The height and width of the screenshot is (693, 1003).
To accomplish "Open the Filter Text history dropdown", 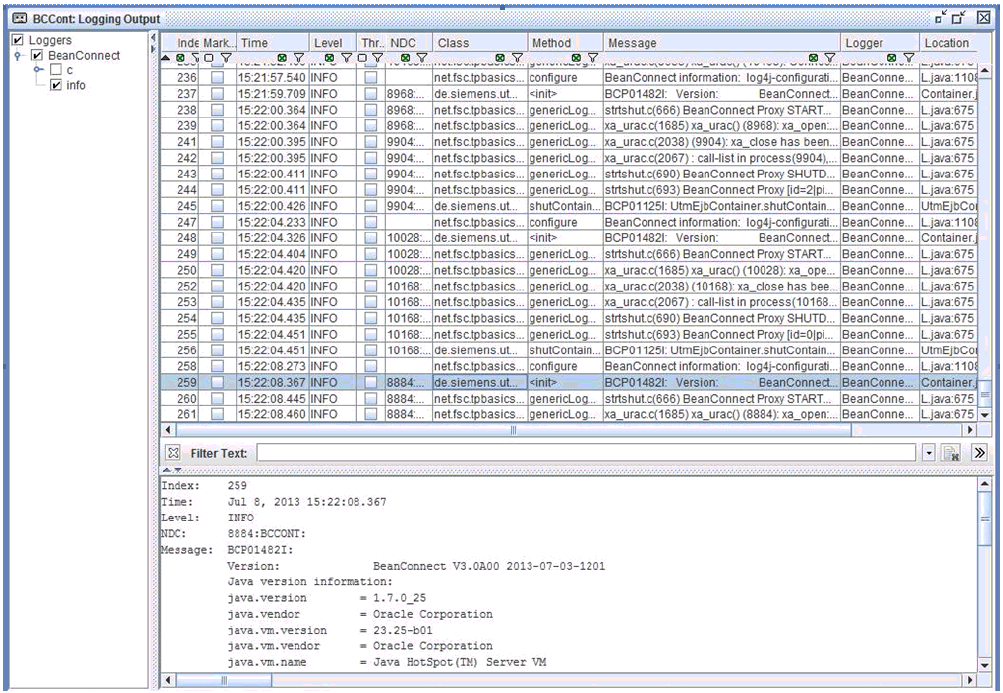I will click(929, 454).
